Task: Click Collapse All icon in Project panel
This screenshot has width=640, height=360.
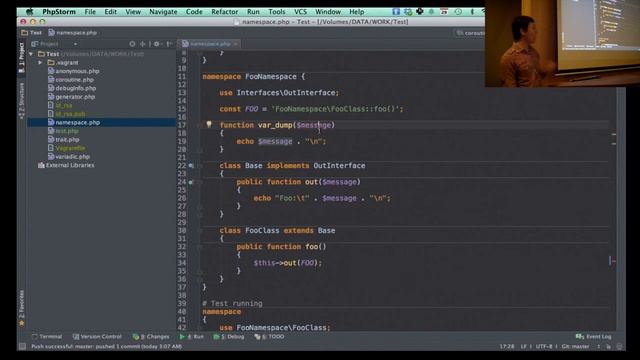Action: (142, 44)
